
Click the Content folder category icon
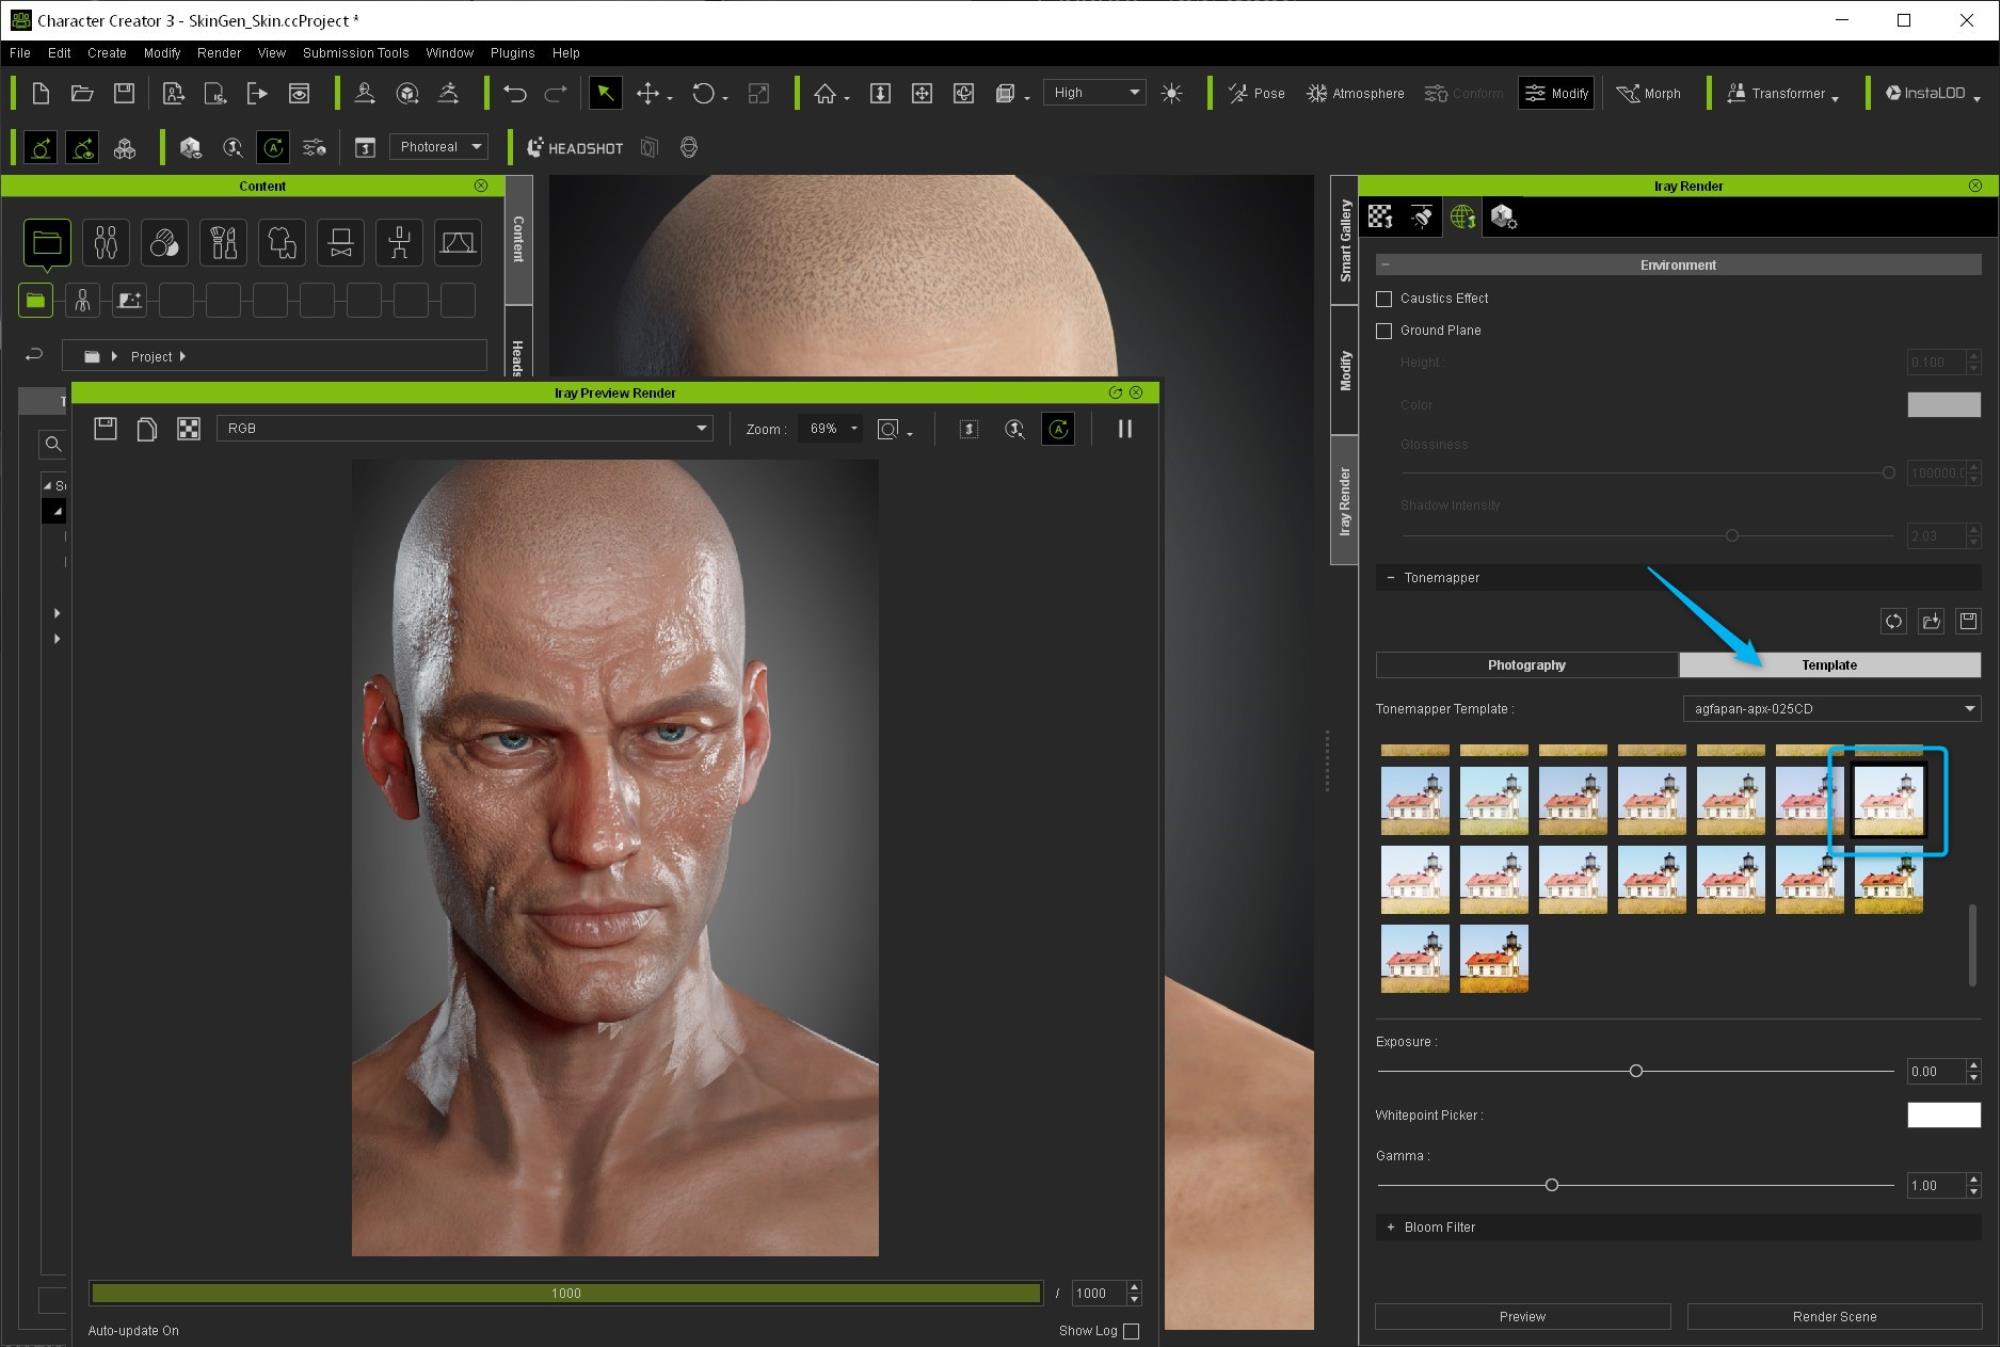click(47, 243)
